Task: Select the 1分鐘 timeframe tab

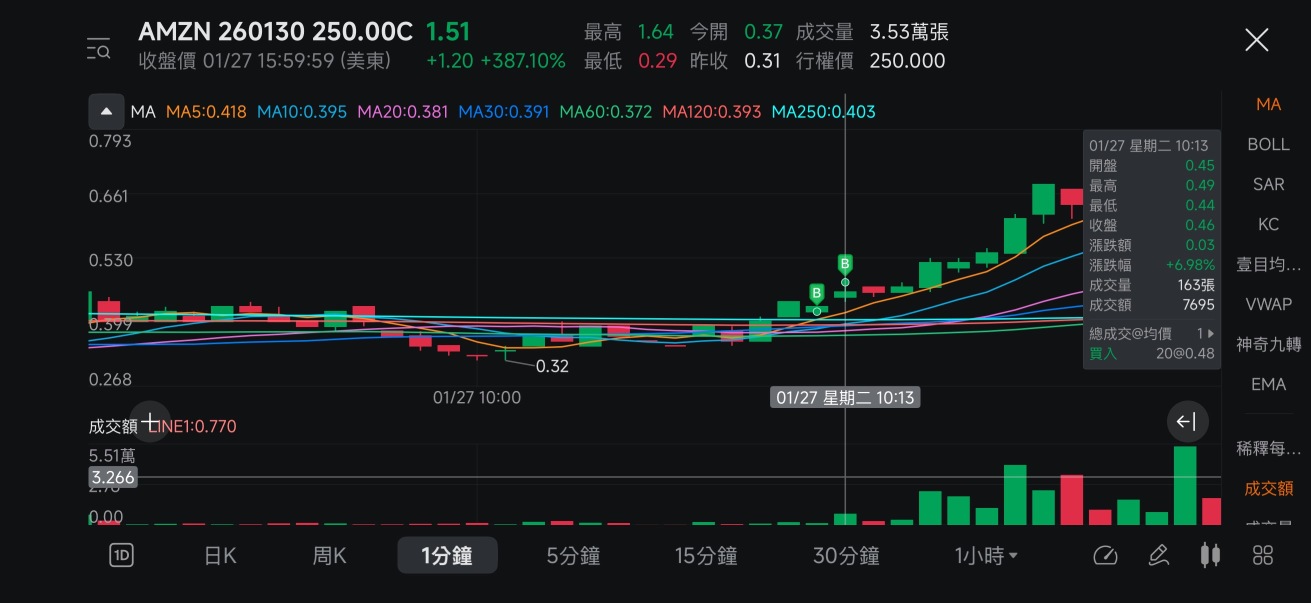Action: click(x=447, y=556)
